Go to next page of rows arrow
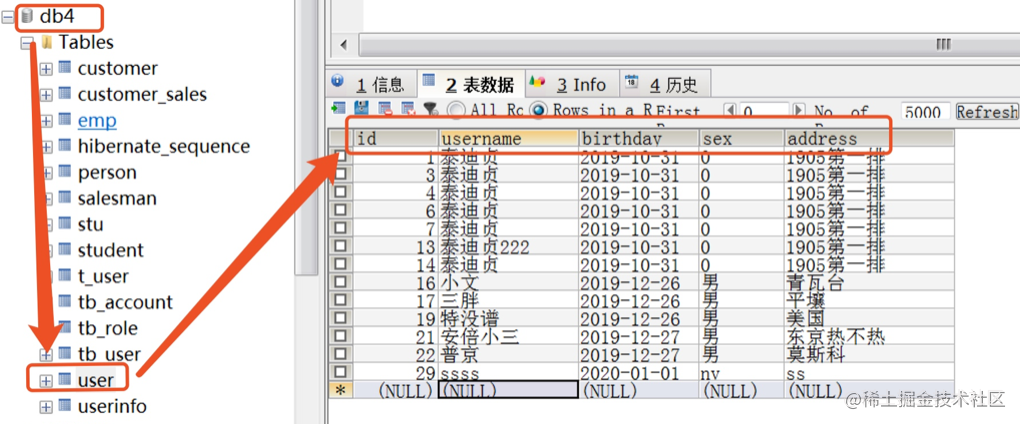The height and width of the screenshot is (424, 1020). [799, 111]
